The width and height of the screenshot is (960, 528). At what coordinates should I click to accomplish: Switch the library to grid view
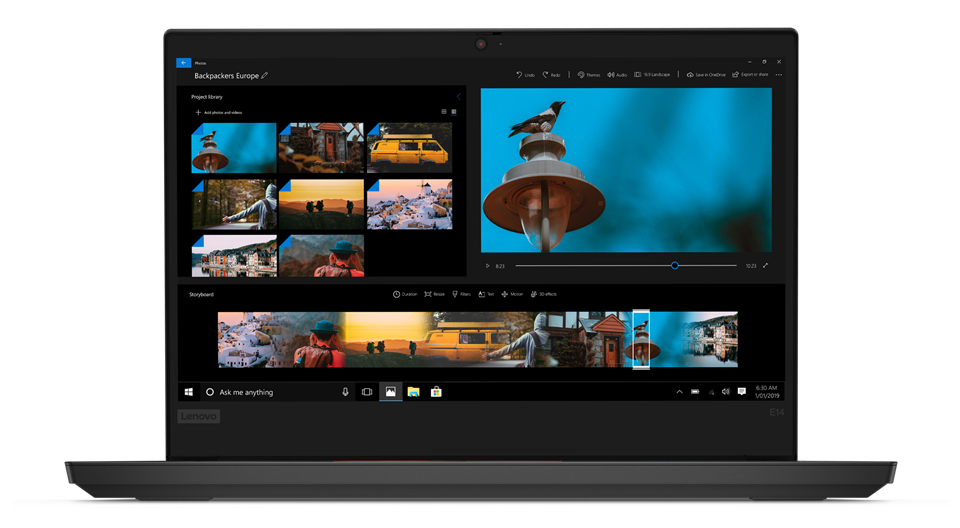pyautogui.click(x=454, y=111)
